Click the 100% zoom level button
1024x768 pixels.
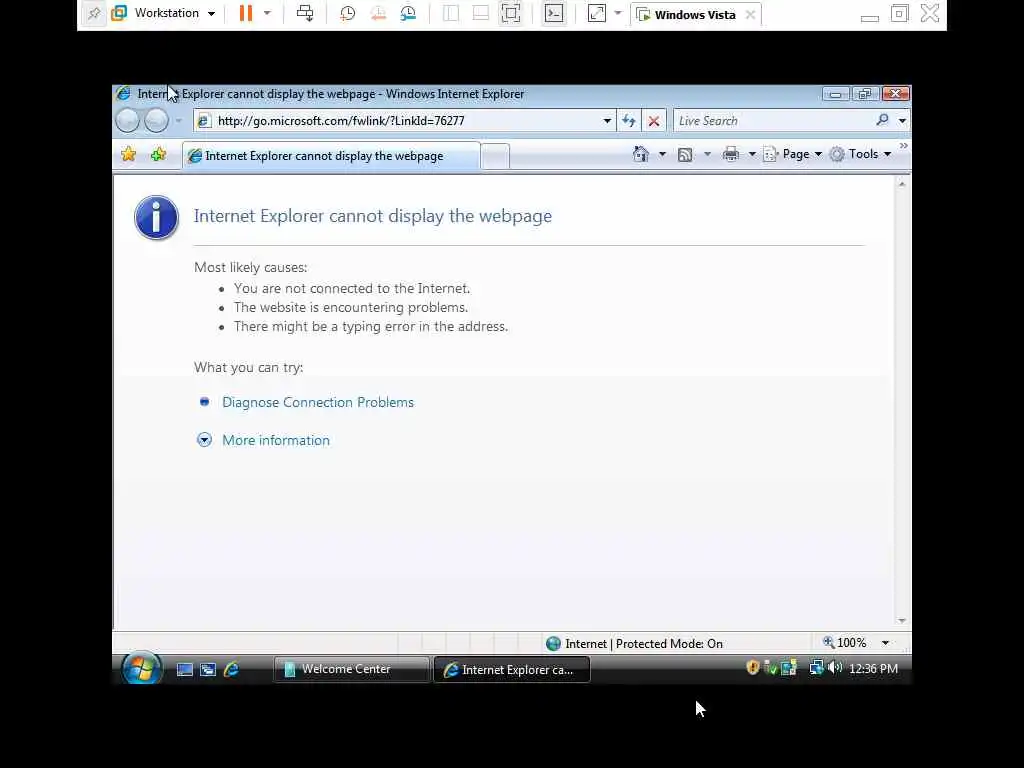844,643
